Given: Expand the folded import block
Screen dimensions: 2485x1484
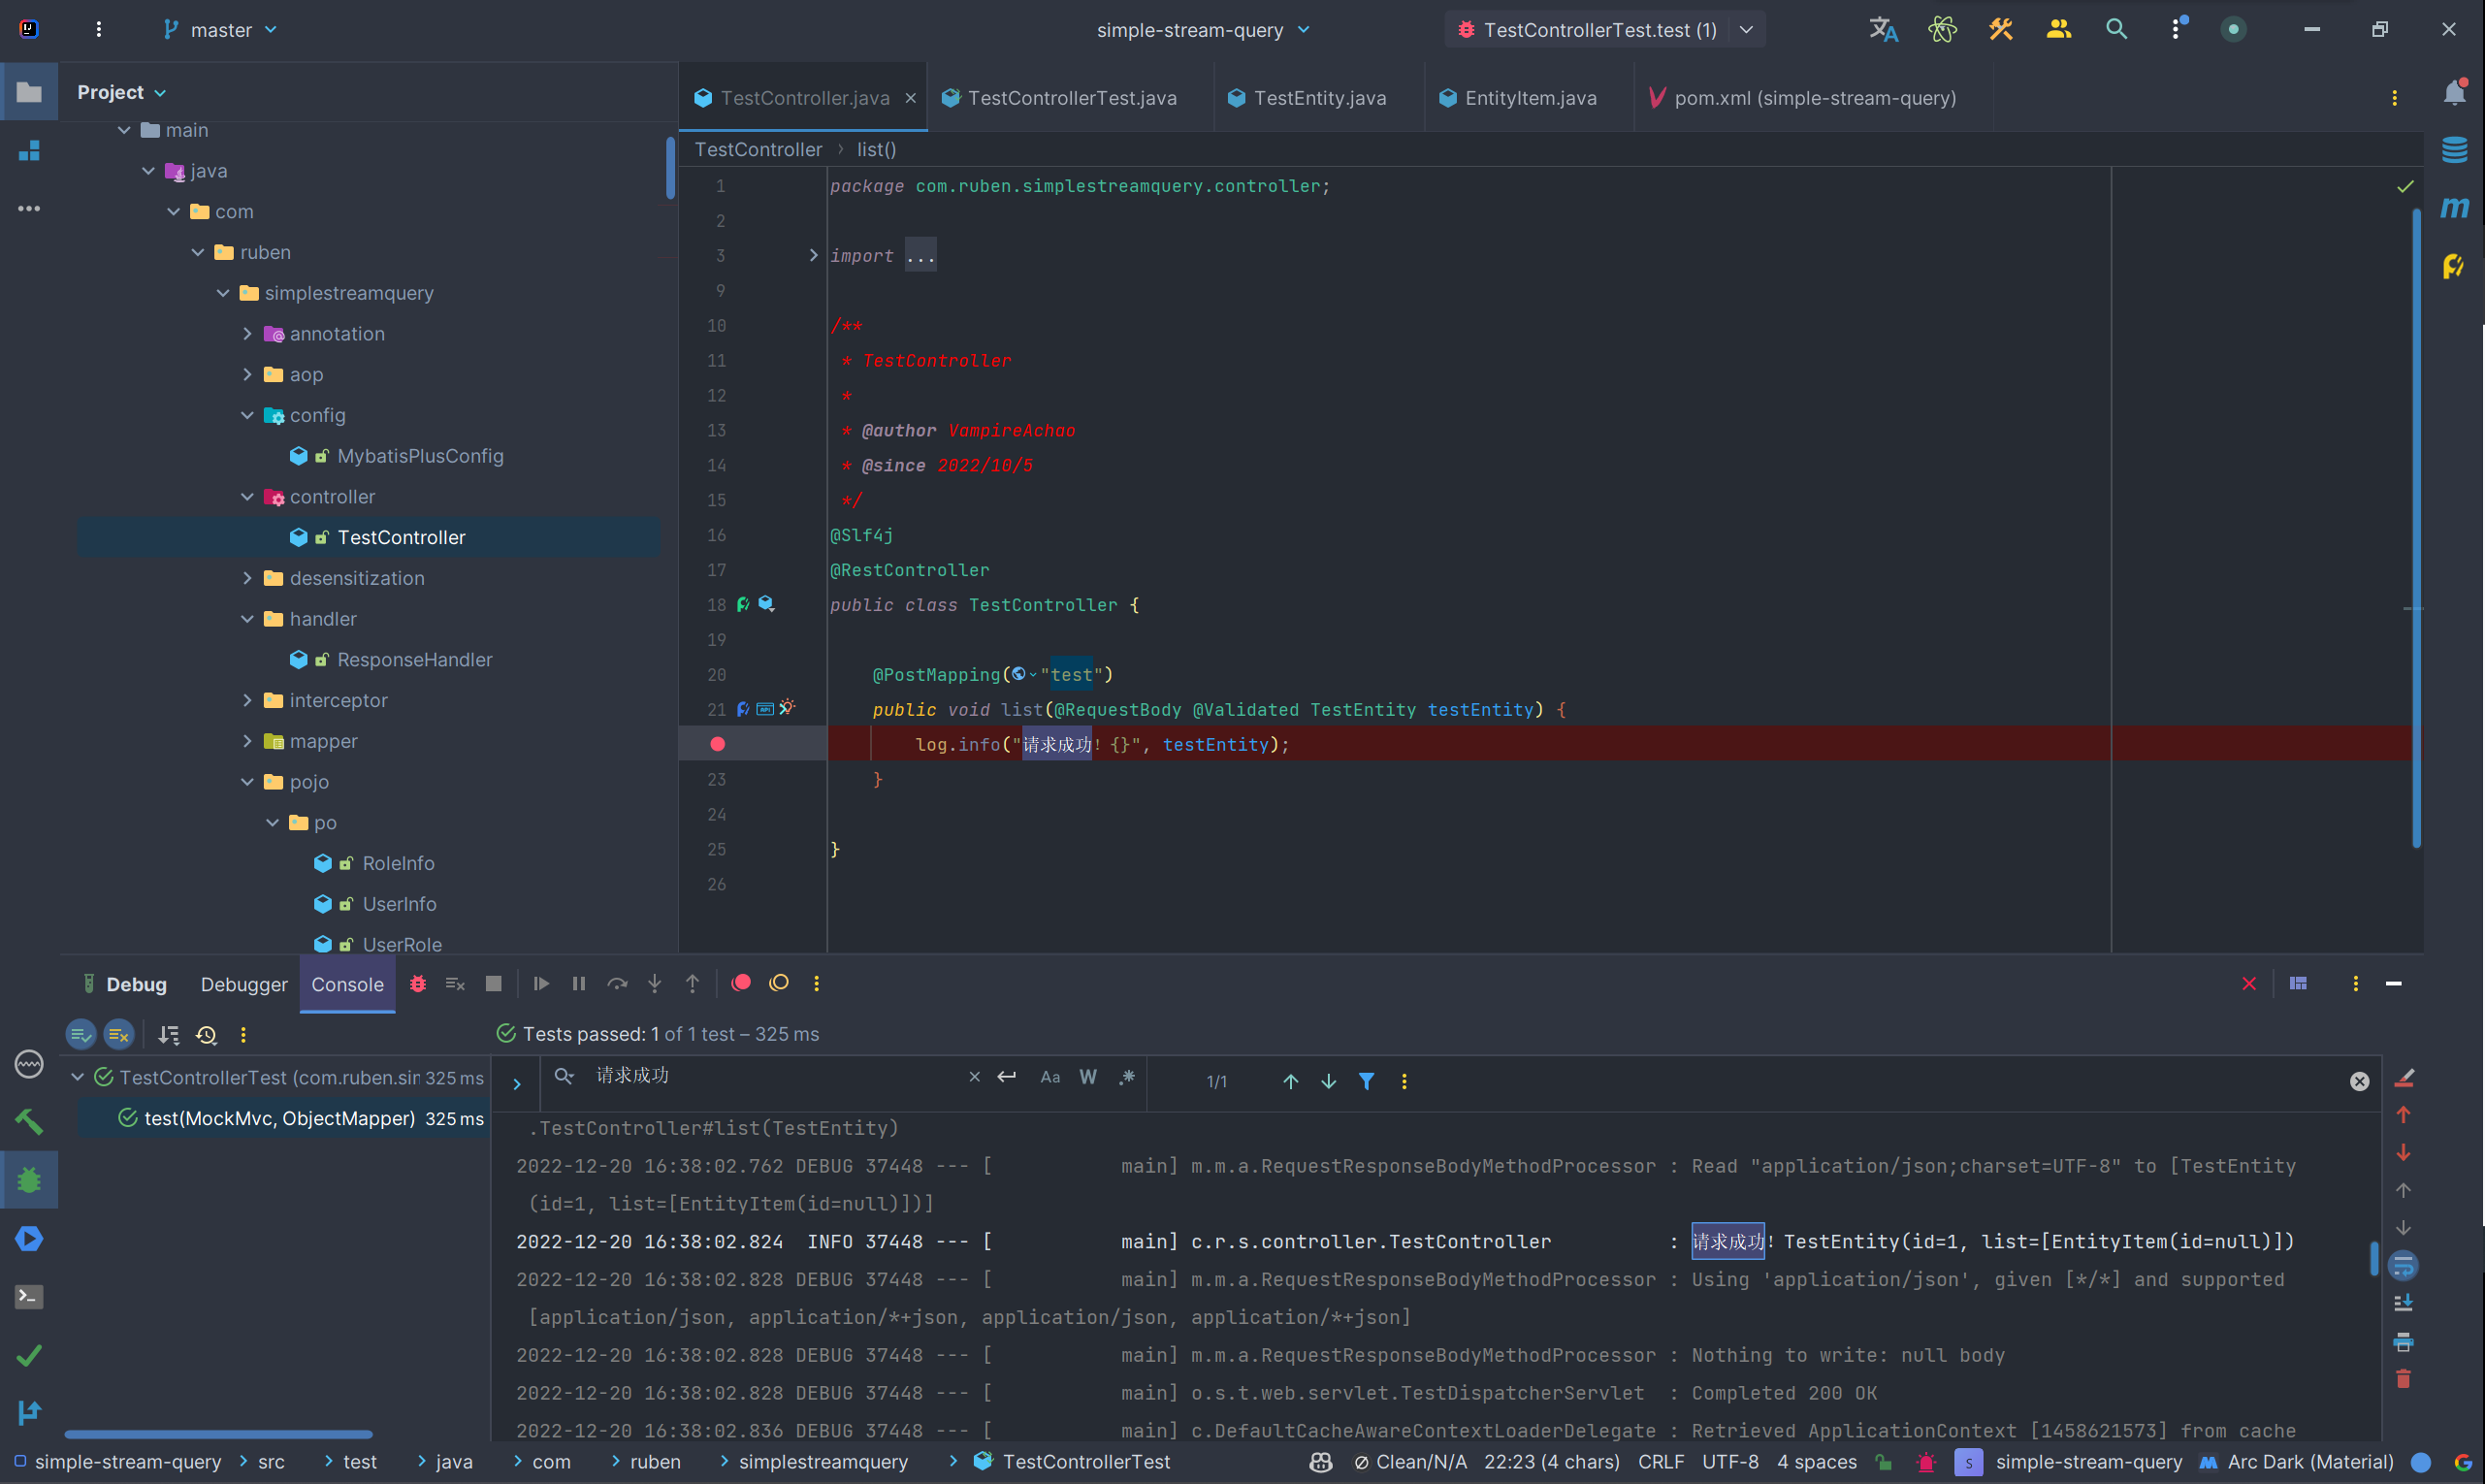Looking at the screenshot, I should [x=813, y=256].
